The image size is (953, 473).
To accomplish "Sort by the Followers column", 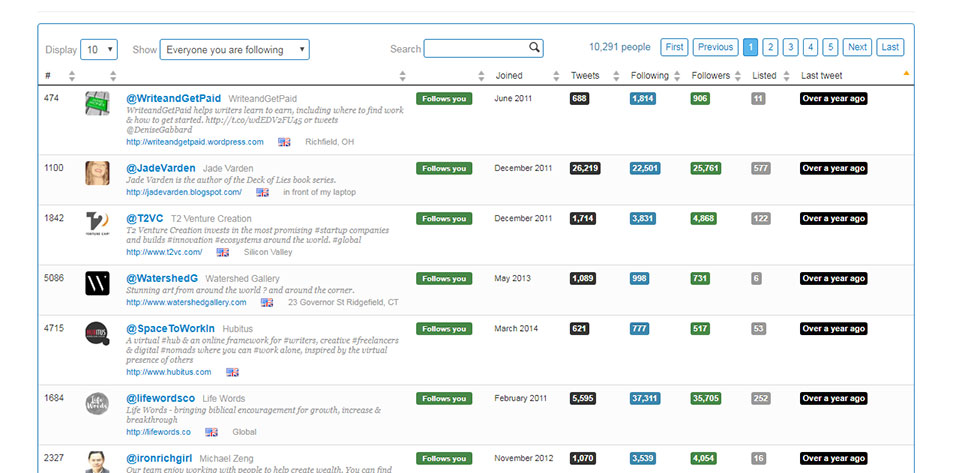I will 738,76.
